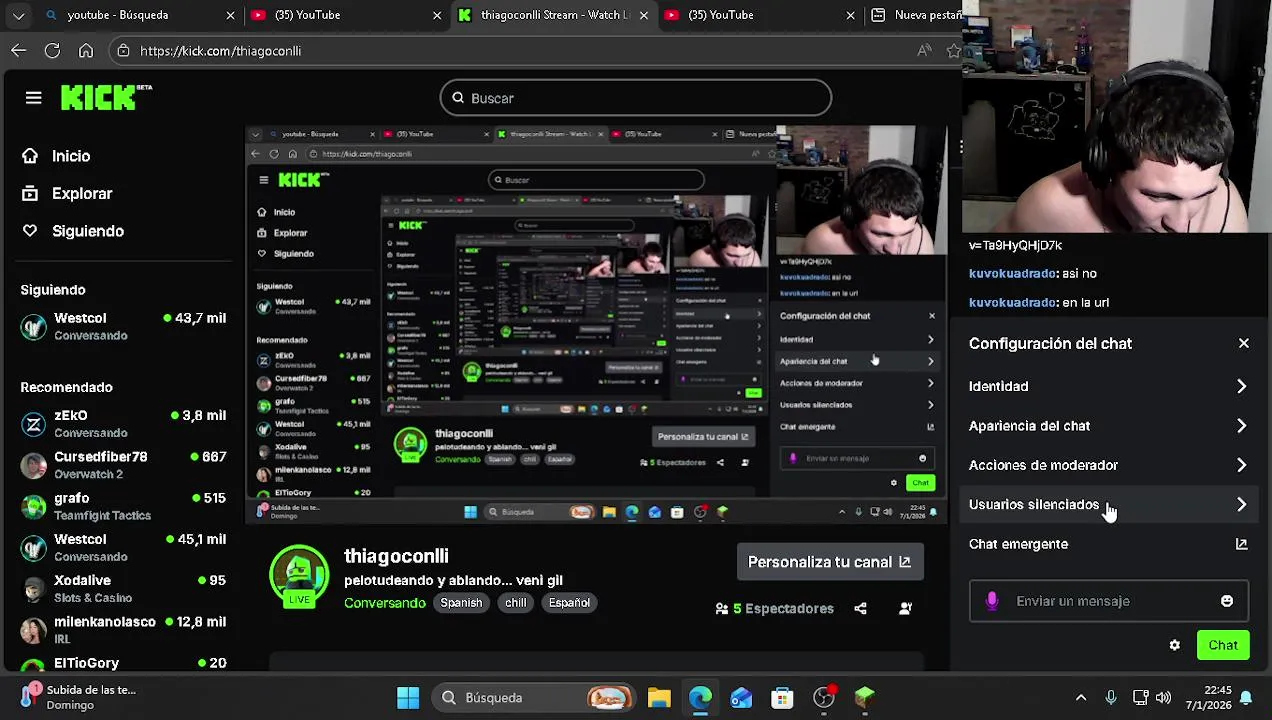Viewport: 1272px width, 720px height.
Task: Click the Spanish tag
Action: coord(461,603)
